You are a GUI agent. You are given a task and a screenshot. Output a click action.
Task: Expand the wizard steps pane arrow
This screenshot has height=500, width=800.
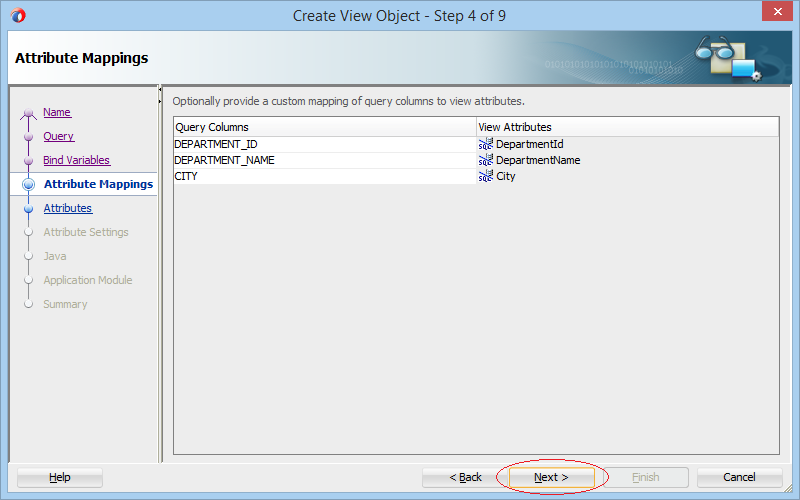click(x=160, y=102)
